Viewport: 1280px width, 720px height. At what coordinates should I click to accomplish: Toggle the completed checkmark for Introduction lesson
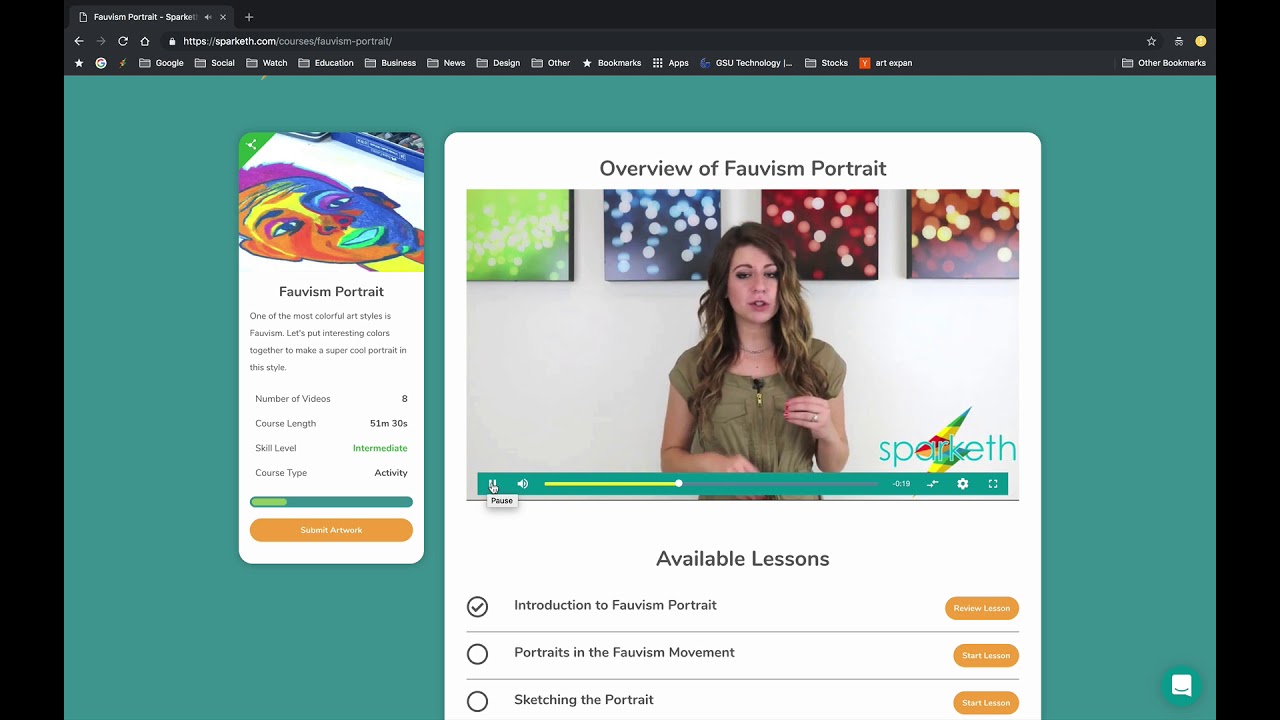[477, 606]
